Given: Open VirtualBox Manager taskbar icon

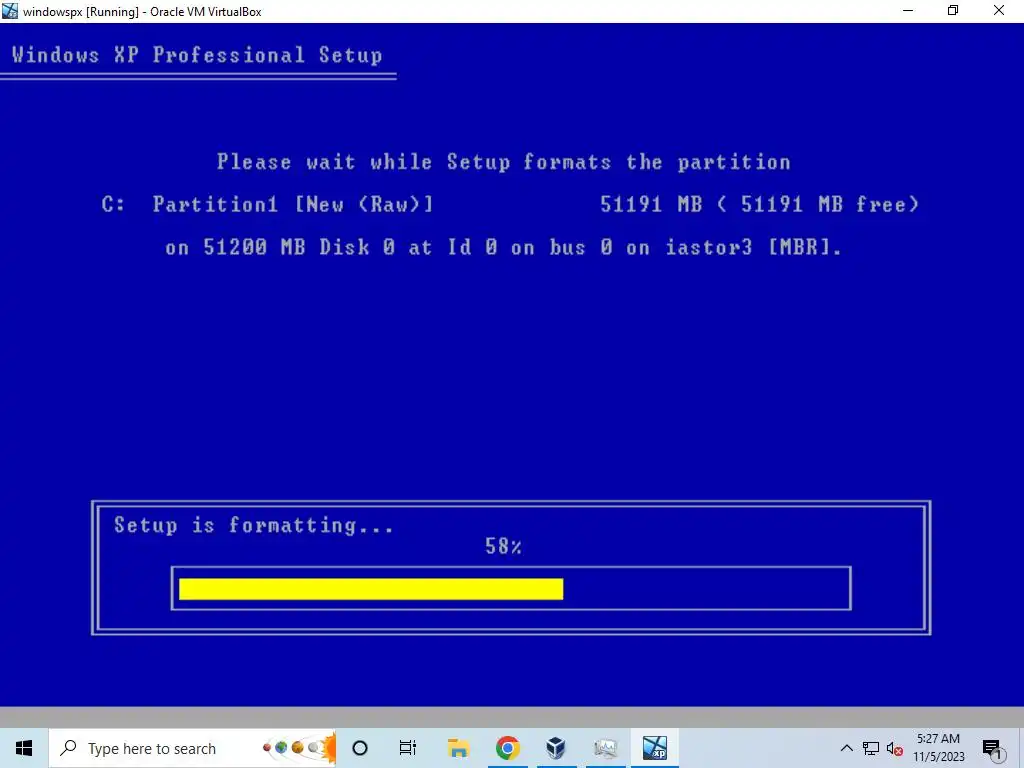Looking at the screenshot, I should pyautogui.click(x=556, y=748).
